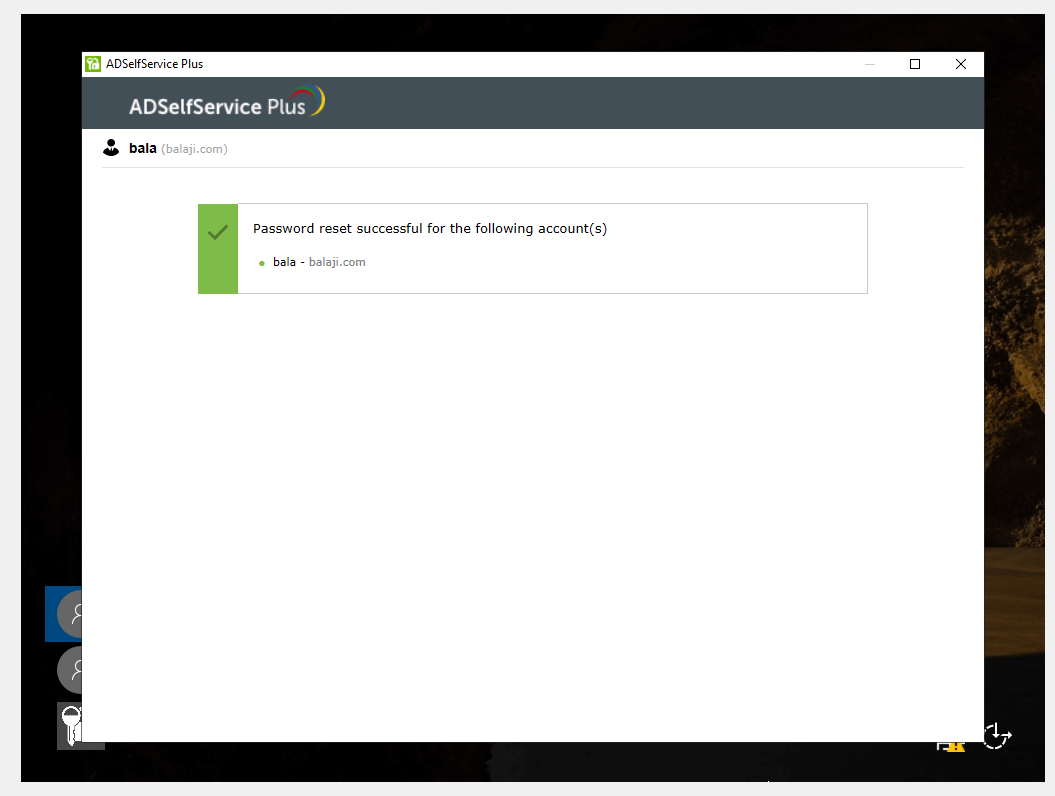Select the second user account avatar on lock screen
The width and height of the screenshot is (1055, 796).
[69, 670]
